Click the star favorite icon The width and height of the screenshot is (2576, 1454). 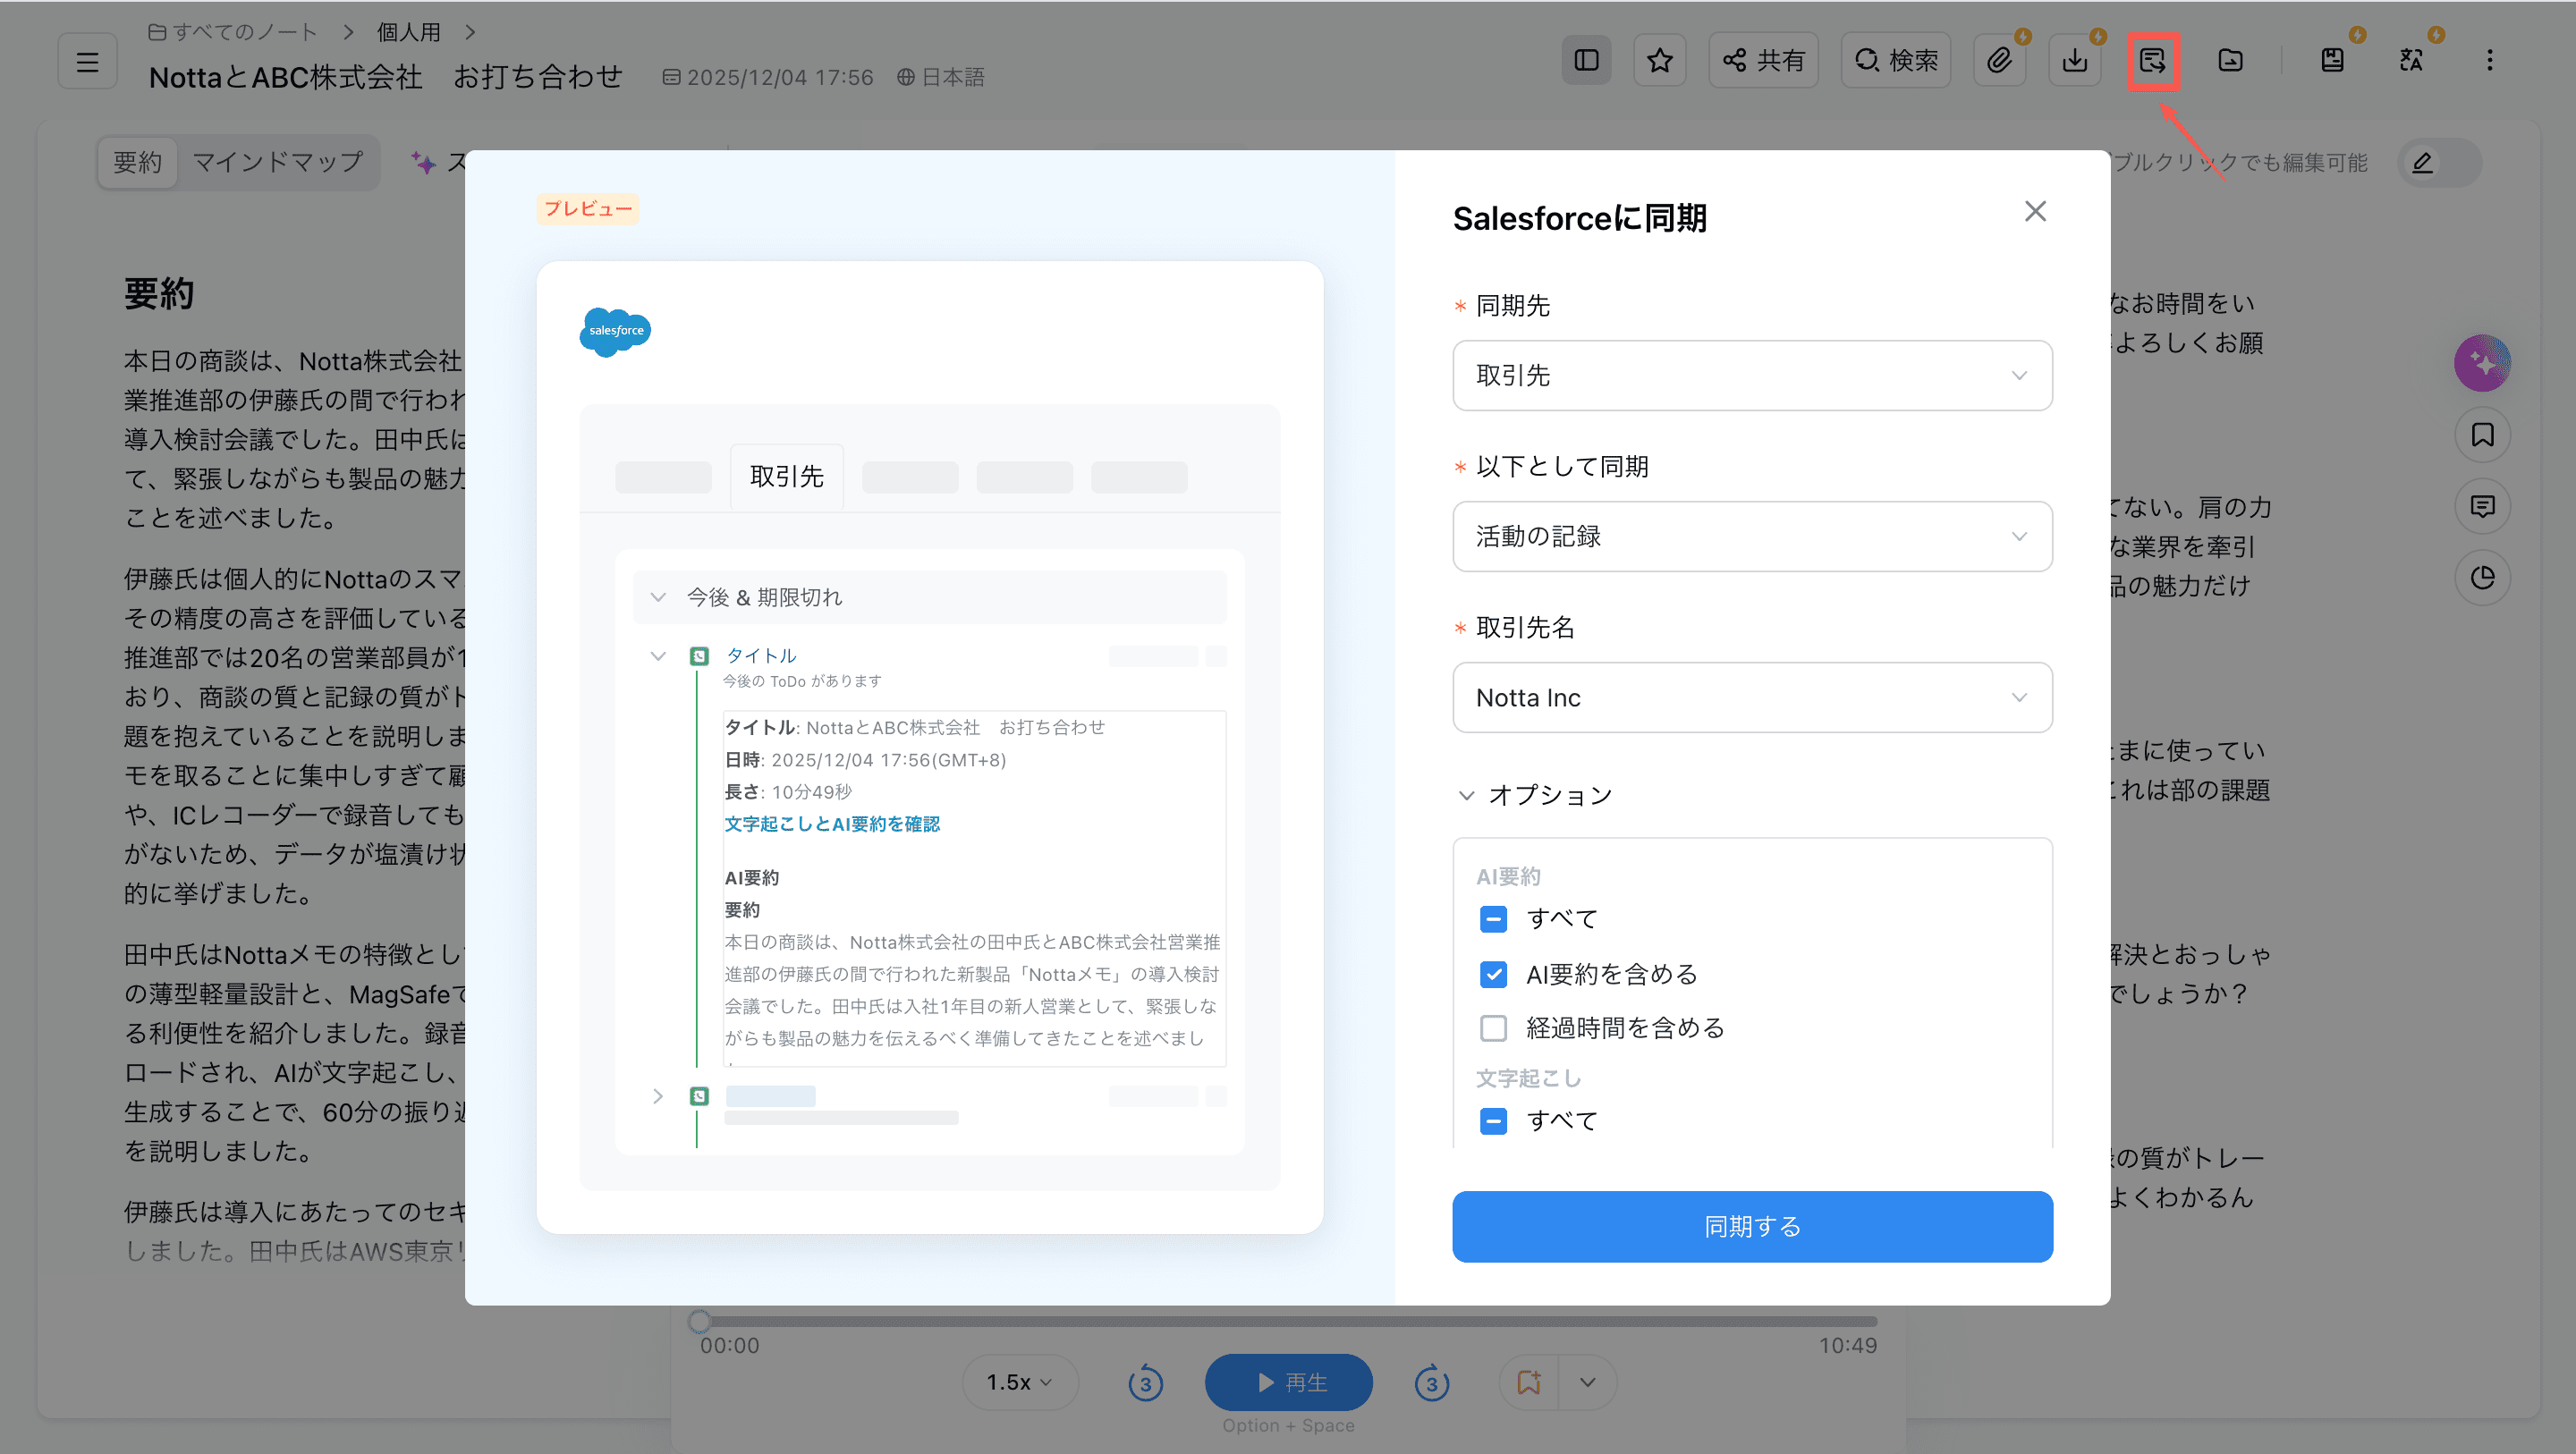tap(1660, 61)
